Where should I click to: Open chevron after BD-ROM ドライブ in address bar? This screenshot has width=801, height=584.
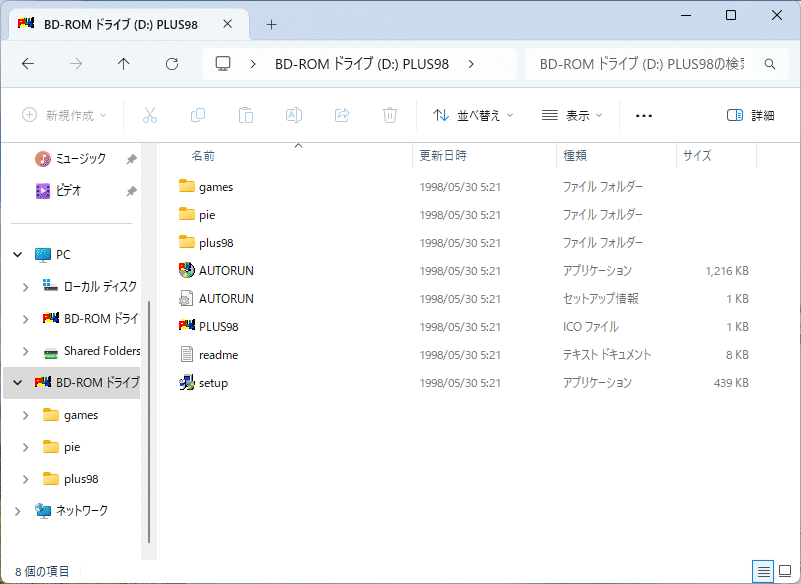[471, 64]
